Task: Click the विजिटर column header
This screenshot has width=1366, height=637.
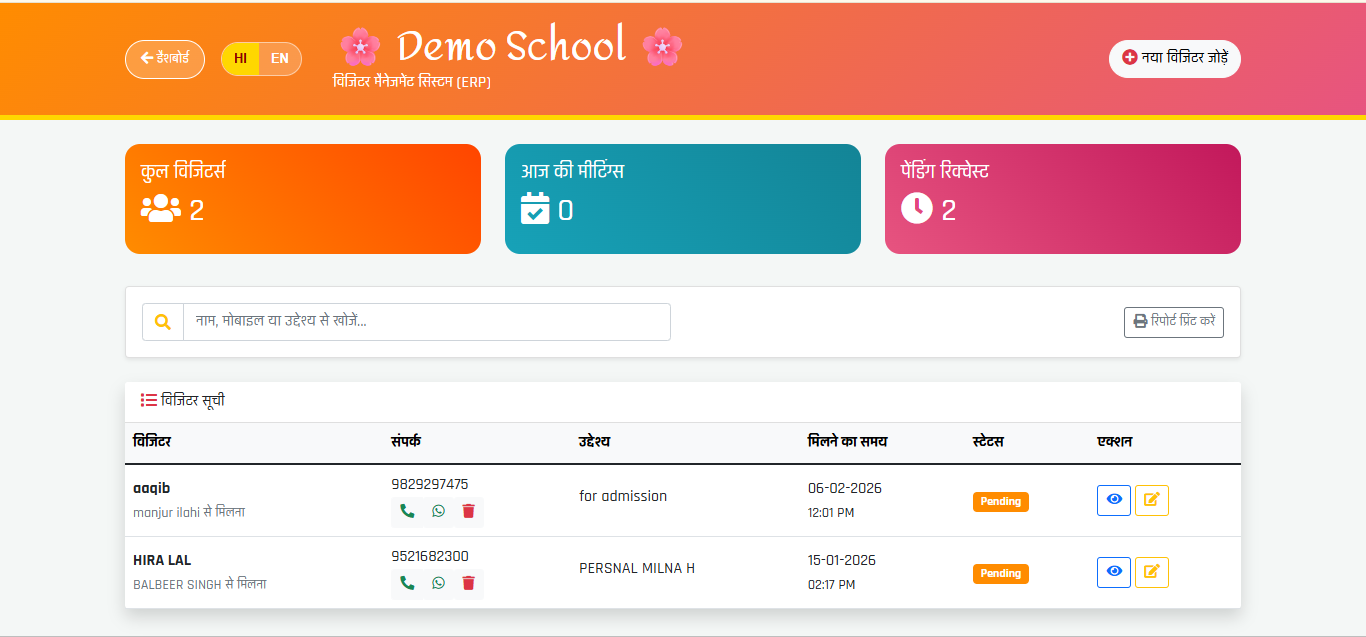Action: (152, 441)
